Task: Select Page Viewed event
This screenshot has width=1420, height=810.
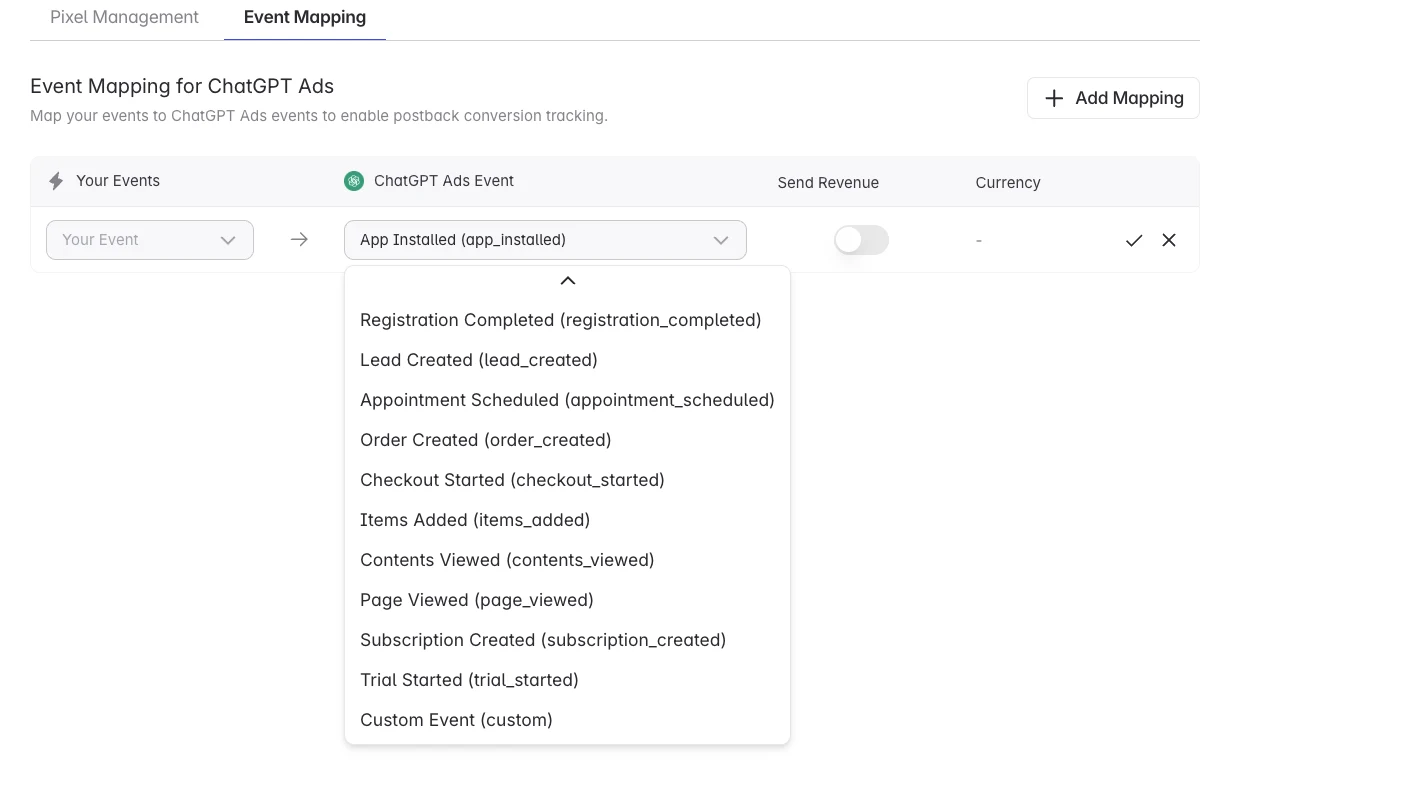Action: click(567, 600)
